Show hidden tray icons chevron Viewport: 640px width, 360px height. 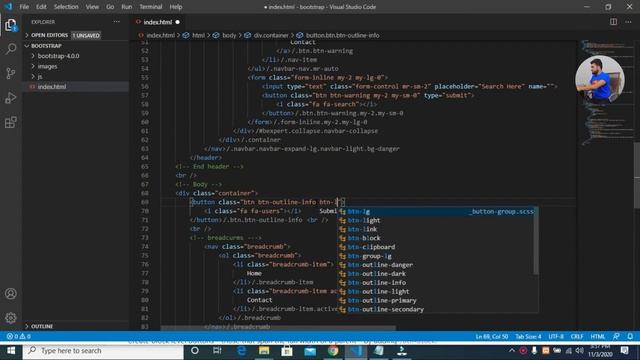[x=512, y=351]
